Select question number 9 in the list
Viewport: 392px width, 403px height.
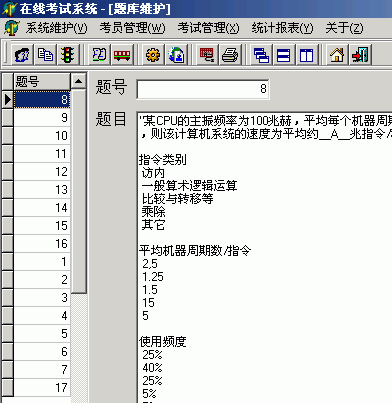coord(42,117)
